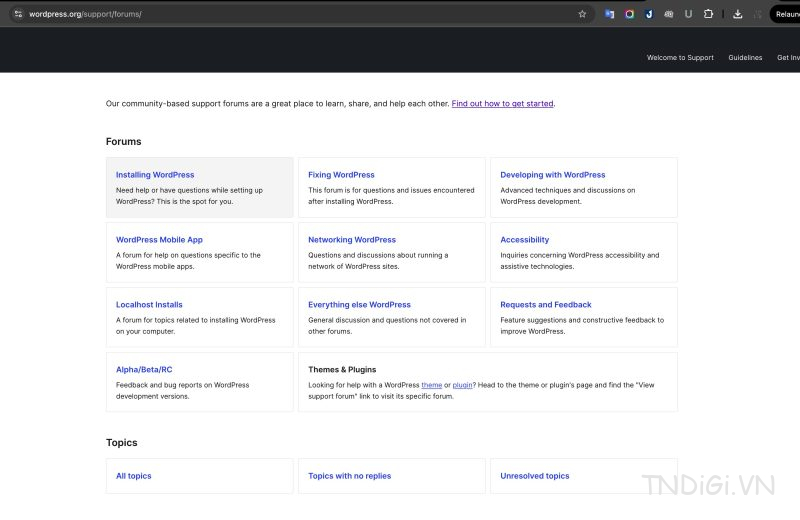Open Welcome to Support menu item
Screen dimensions: 800x520
click(680, 58)
